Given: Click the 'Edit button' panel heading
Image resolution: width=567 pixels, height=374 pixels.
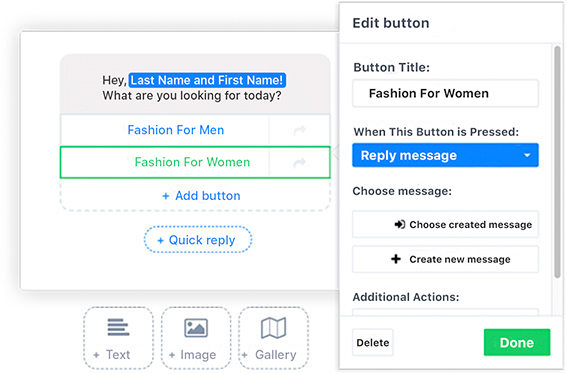Looking at the screenshot, I should (391, 23).
